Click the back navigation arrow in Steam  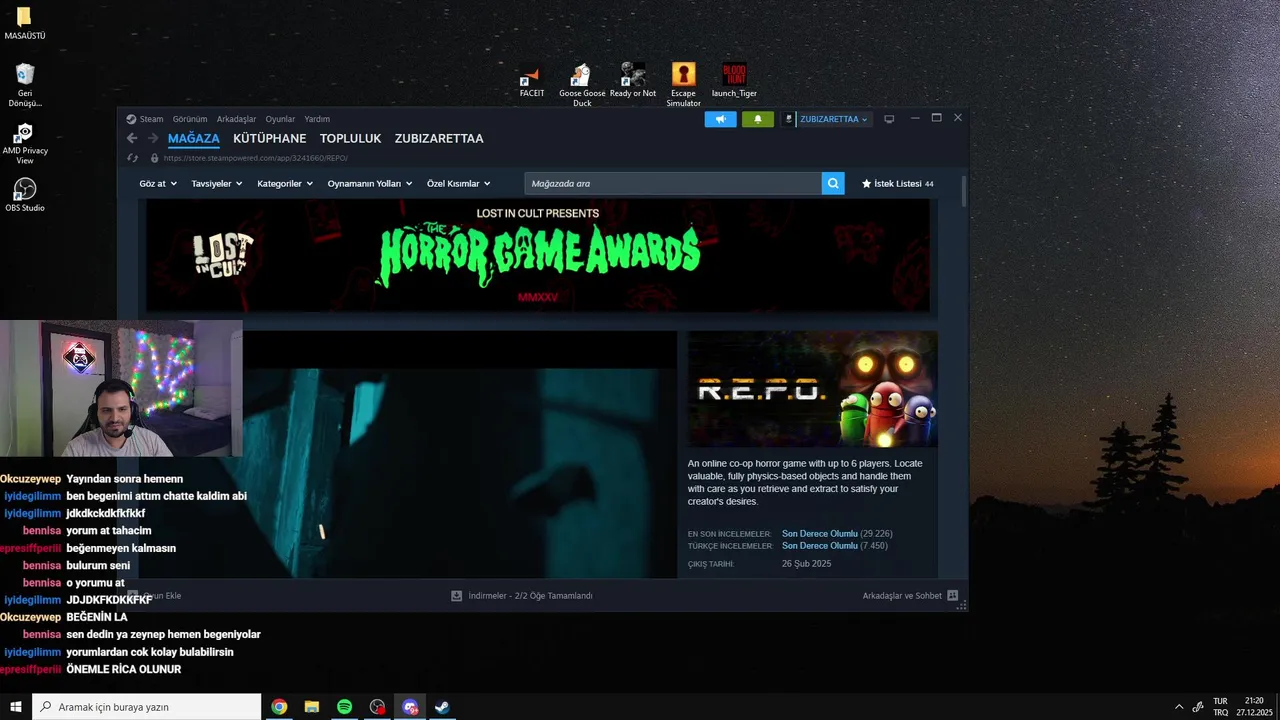[132, 139]
